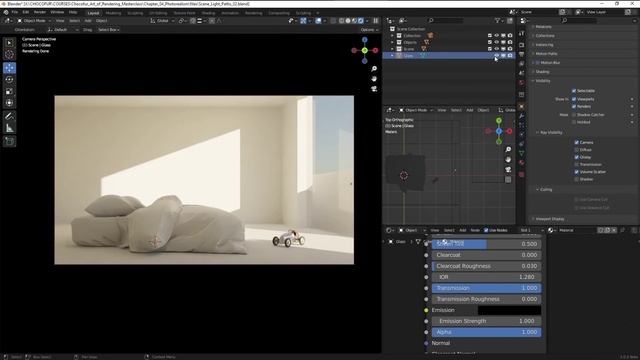Open Options dropdown in viewport header
Screen dimensions: 640x360
(369, 30)
